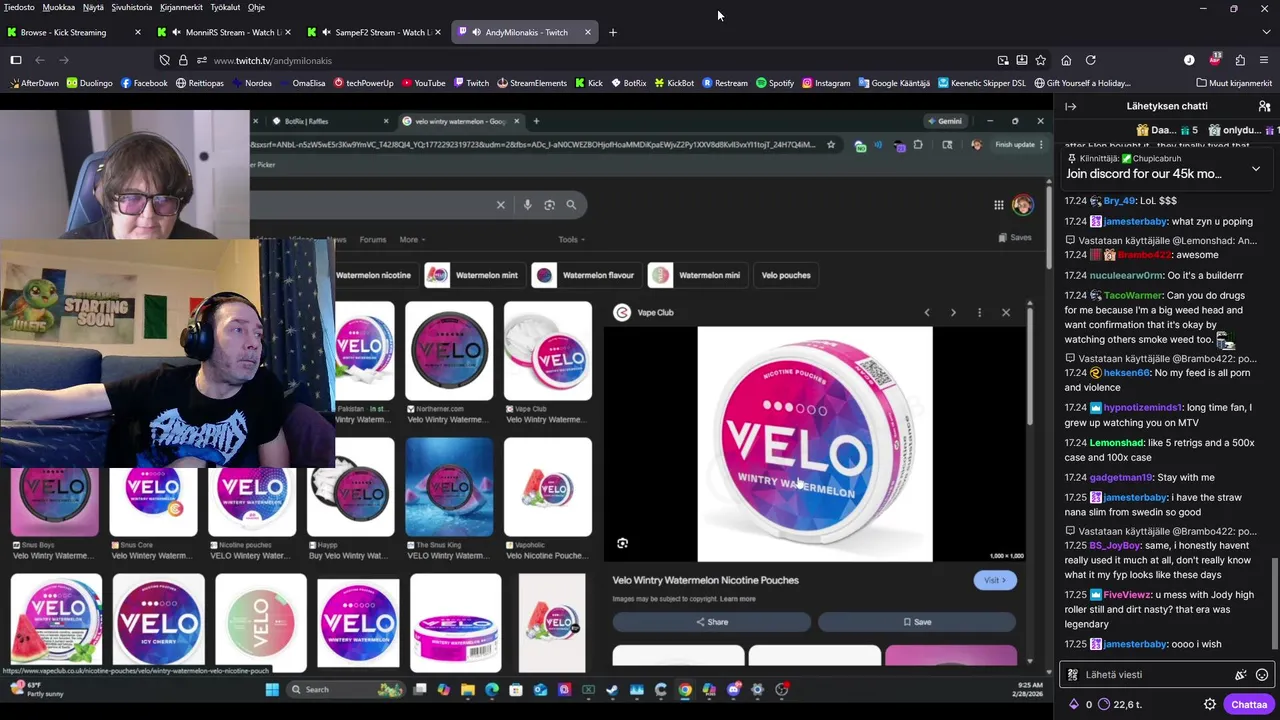This screenshot has height=720, width=1280.
Task: Collapse the Twitch chat panel arrow
Action: (1070, 106)
